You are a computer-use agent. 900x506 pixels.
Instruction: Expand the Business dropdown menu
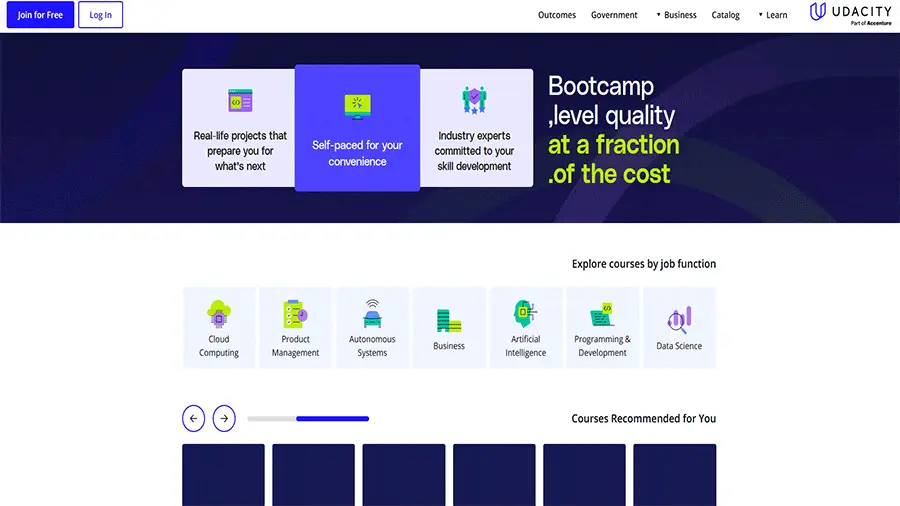tap(676, 15)
